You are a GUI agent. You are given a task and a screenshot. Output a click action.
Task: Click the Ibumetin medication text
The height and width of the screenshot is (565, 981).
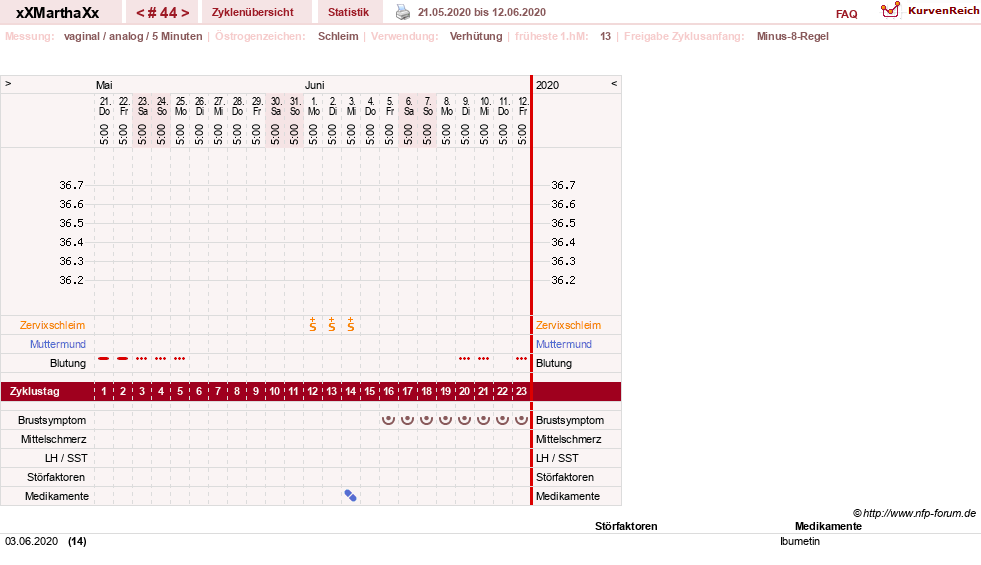[800, 541]
